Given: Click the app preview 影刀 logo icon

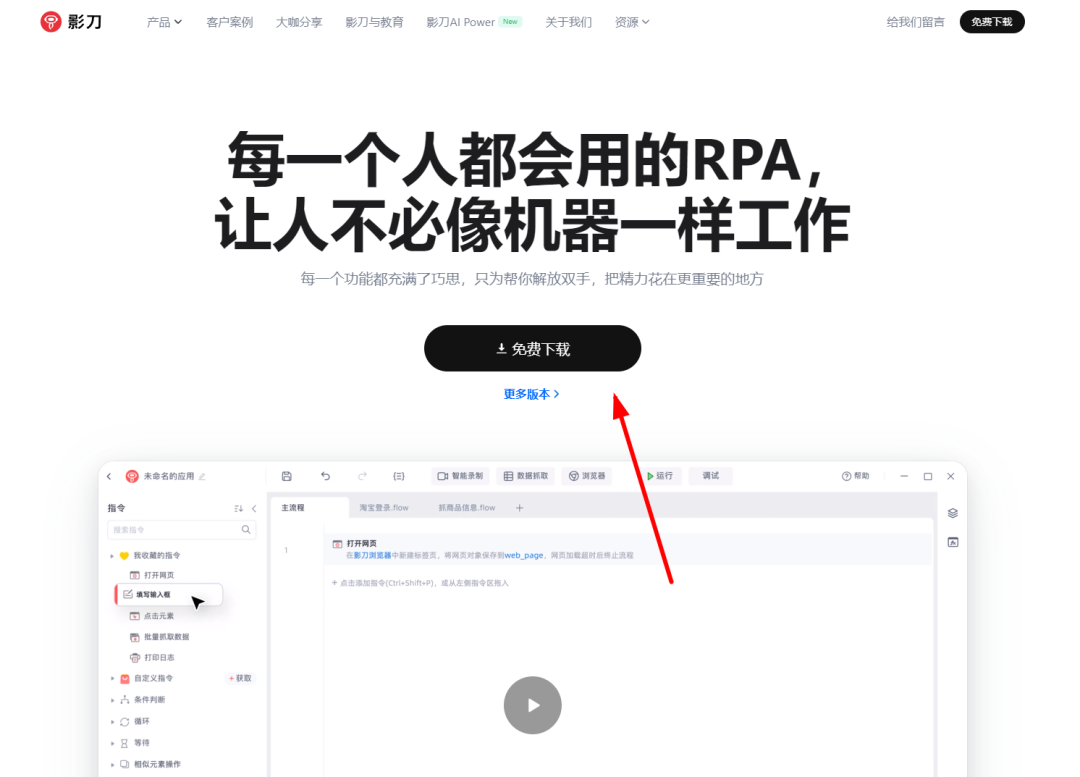Looking at the screenshot, I should (x=132, y=476).
